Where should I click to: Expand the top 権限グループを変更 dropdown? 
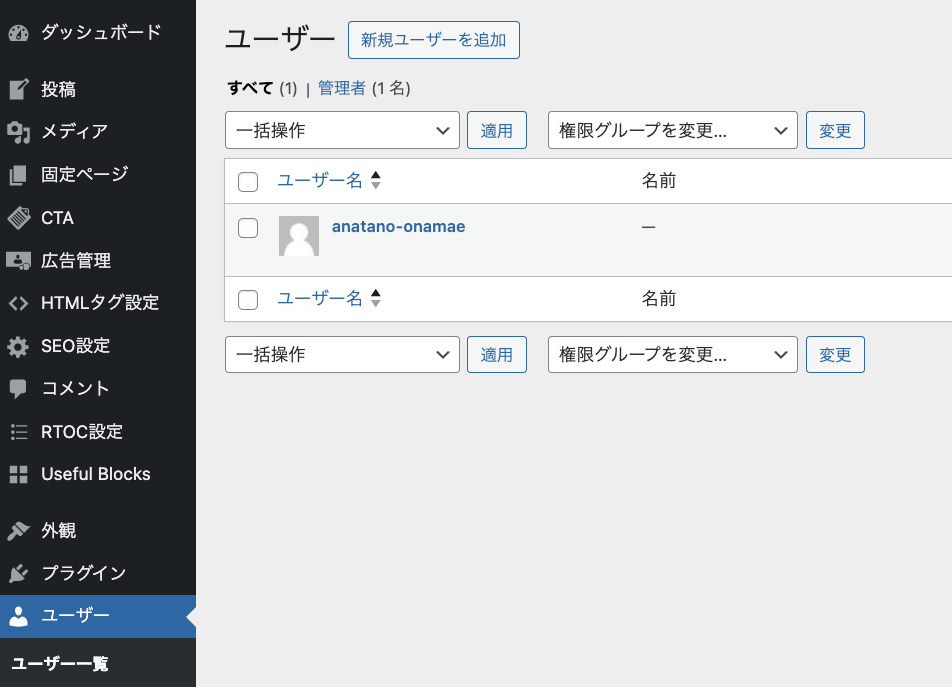(x=672, y=130)
